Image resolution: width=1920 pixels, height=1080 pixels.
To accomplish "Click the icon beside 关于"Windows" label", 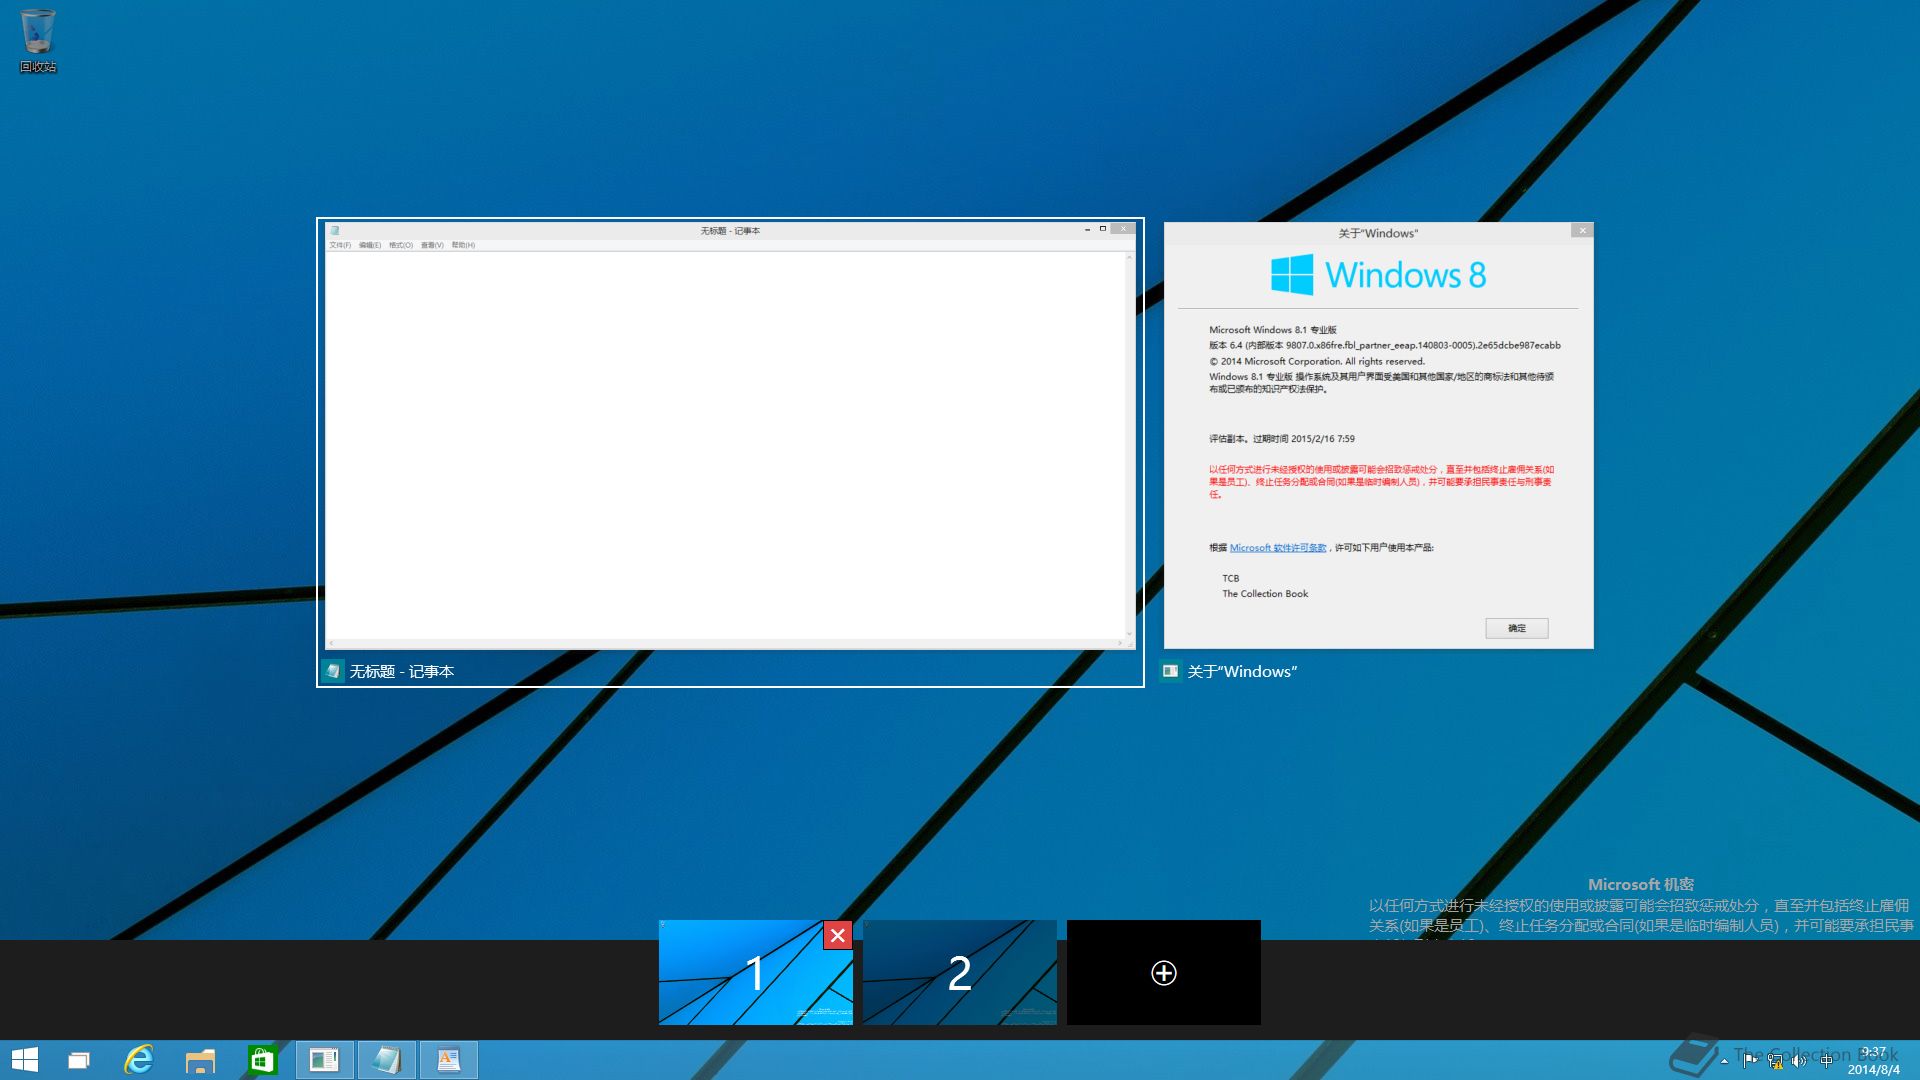I will [1170, 671].
